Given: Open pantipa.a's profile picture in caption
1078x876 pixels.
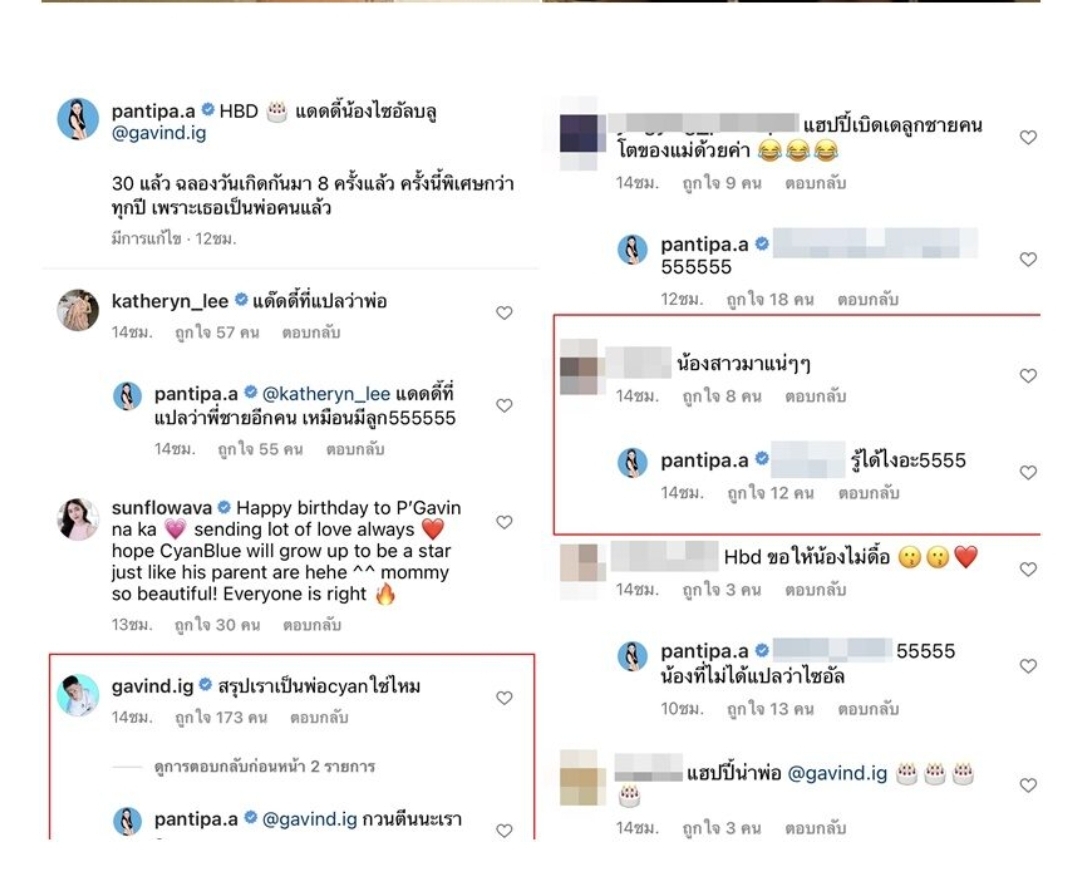Looking at the screenshot, I should (x=78, y=118).
